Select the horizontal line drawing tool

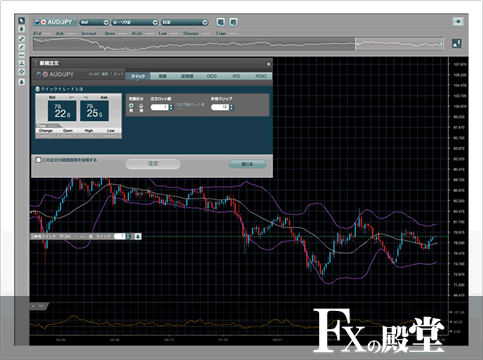coord(21,55)
